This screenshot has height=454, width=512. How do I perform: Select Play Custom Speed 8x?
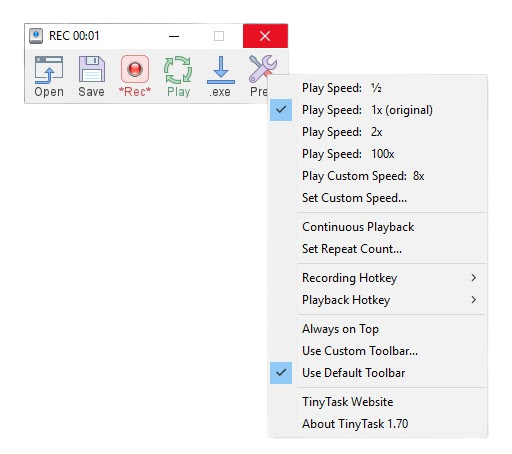click(378, 176)
